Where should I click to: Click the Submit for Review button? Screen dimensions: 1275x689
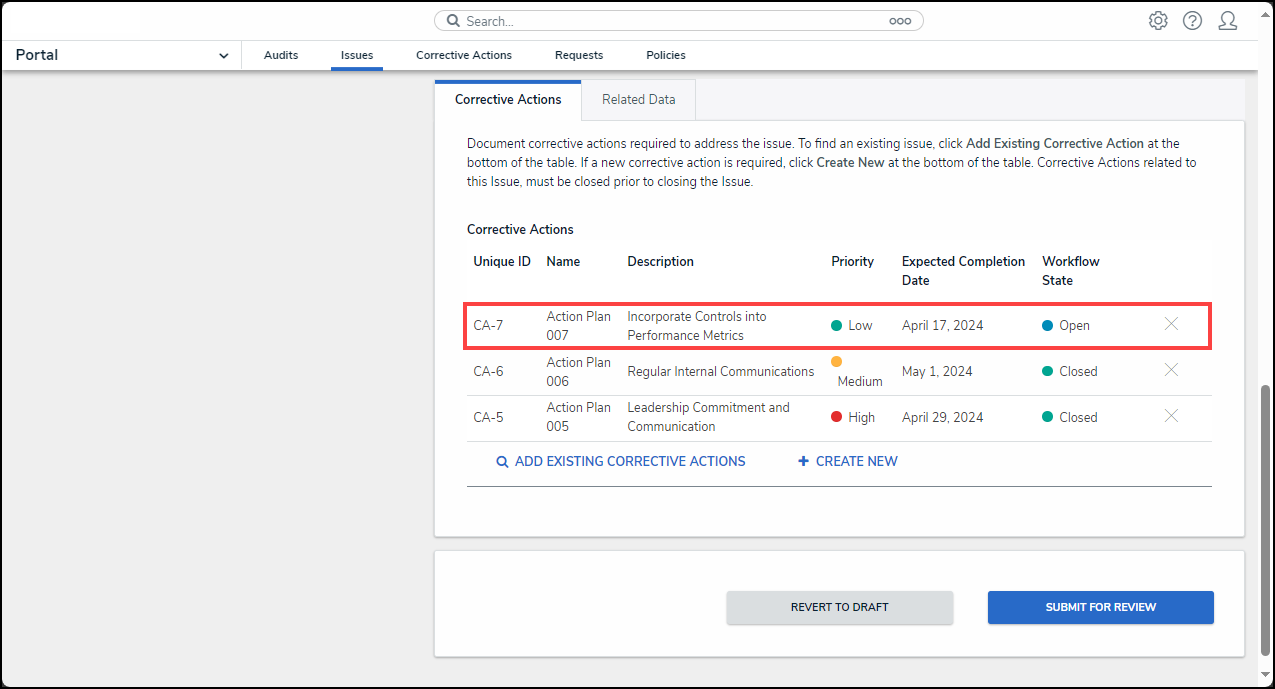1100,607
